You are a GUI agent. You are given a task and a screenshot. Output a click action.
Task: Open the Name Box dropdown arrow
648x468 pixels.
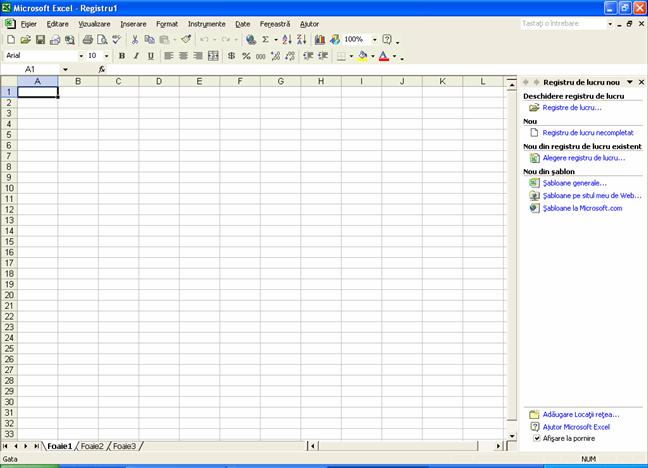point(66,70)
